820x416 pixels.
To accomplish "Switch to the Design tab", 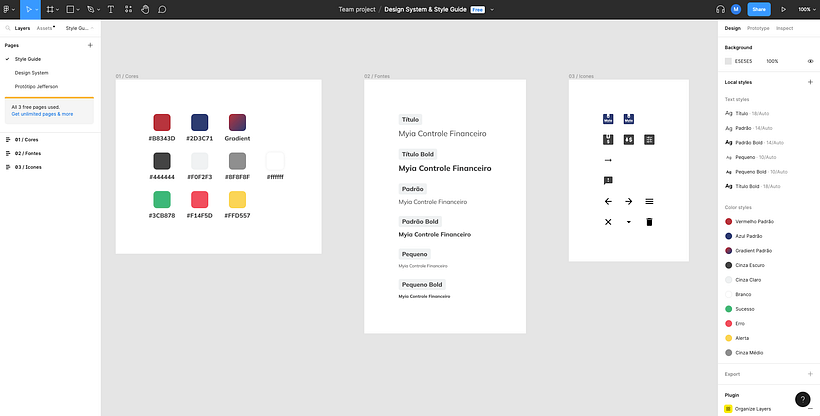I will tap(732, 28).
